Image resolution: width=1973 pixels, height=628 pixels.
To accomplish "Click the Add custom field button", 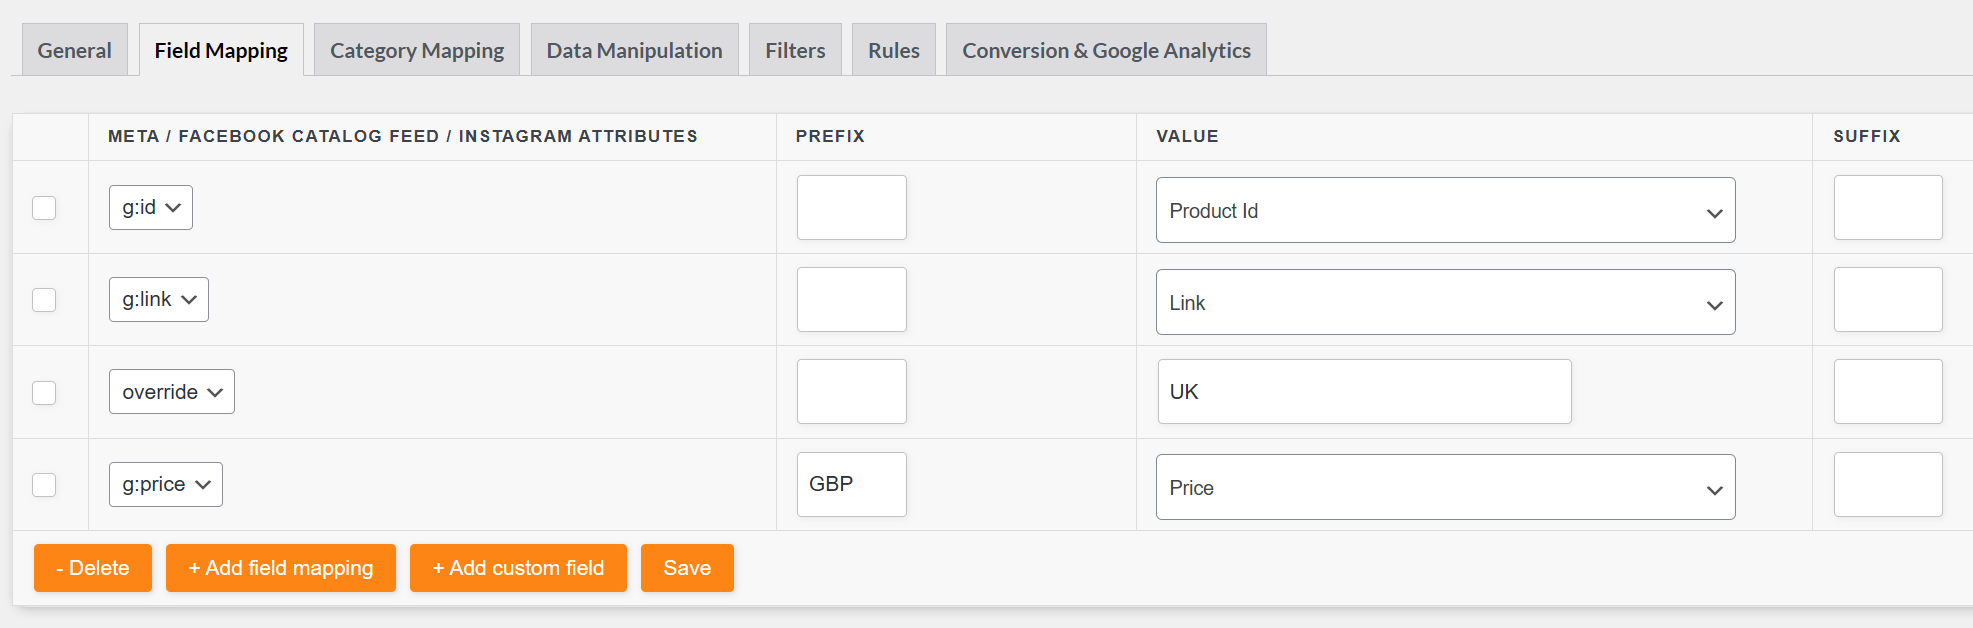I will point(518,568).
